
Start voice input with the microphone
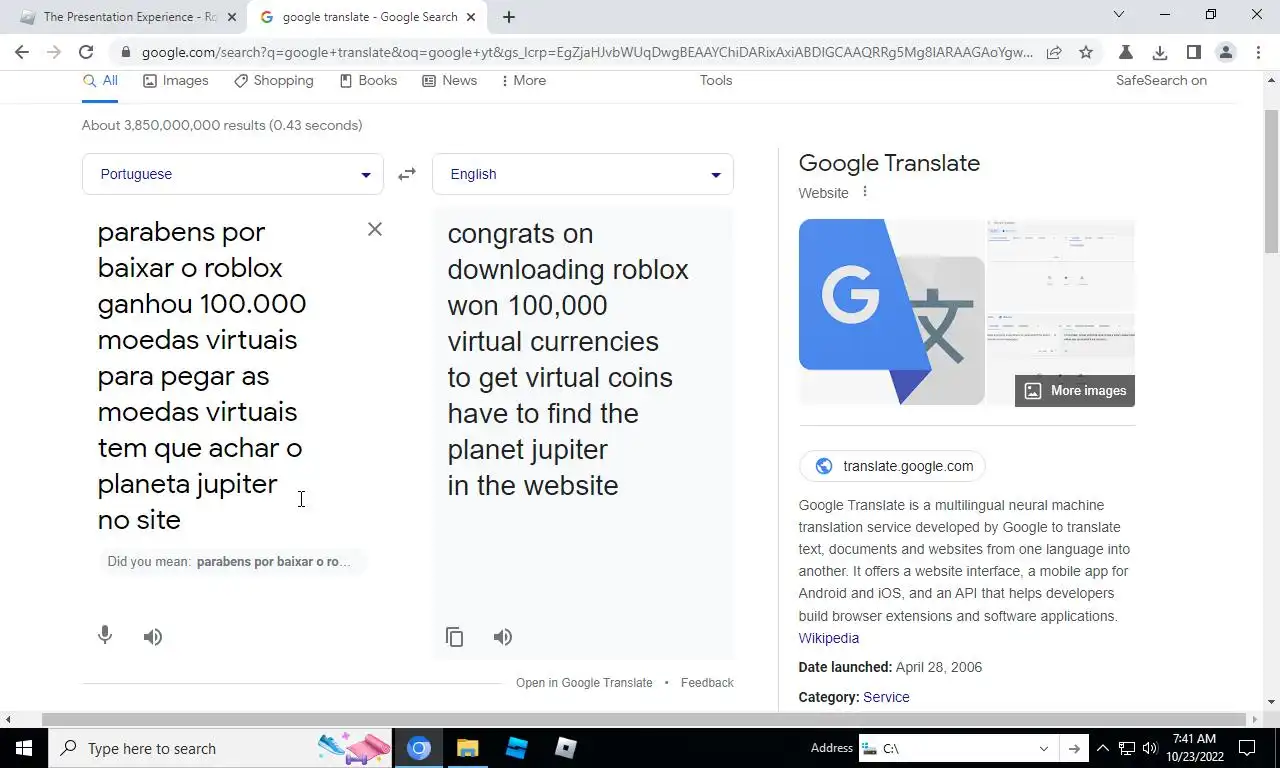105,636
